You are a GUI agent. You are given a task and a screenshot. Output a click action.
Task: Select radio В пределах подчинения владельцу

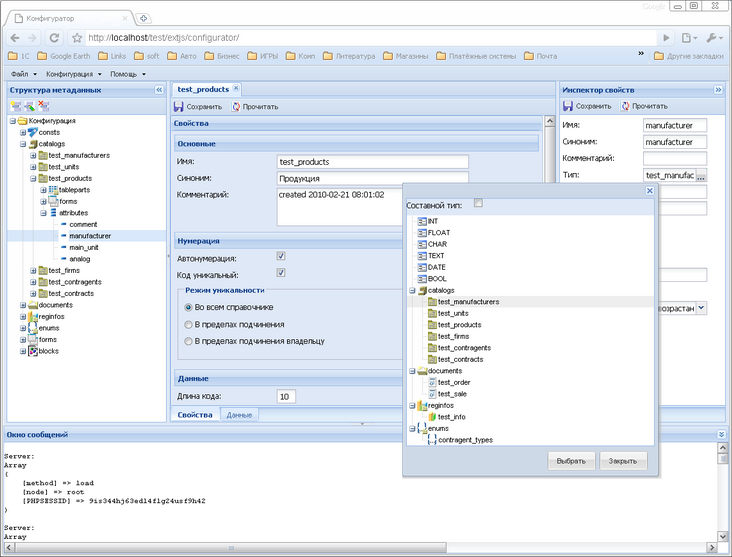(x=188, y=341)
